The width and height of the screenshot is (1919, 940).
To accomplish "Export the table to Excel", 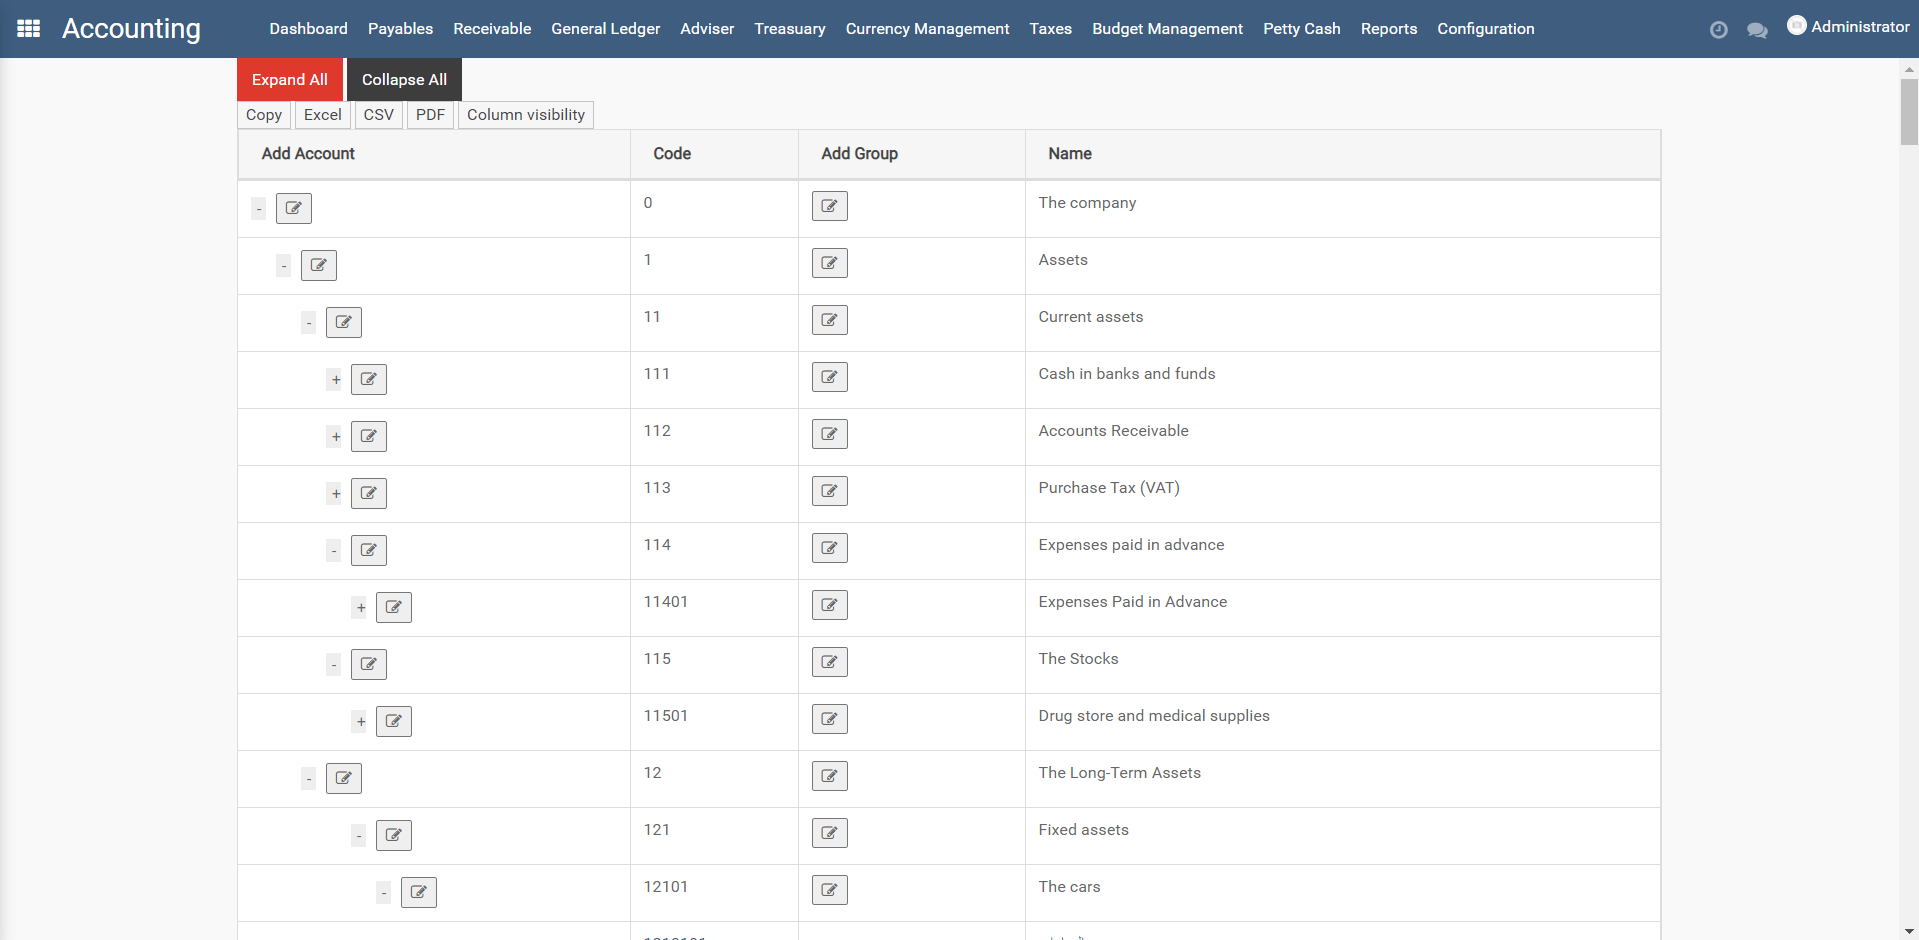I will 323,115.
